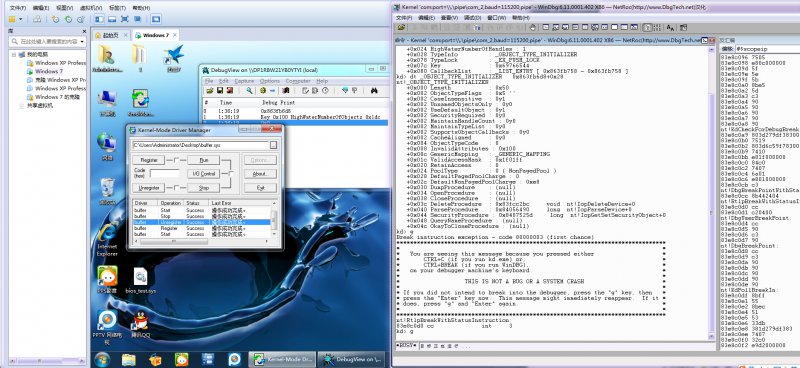Select buffer Stop row in driver list
Viewport: 800px width, 368px height.
click(201, 216)
